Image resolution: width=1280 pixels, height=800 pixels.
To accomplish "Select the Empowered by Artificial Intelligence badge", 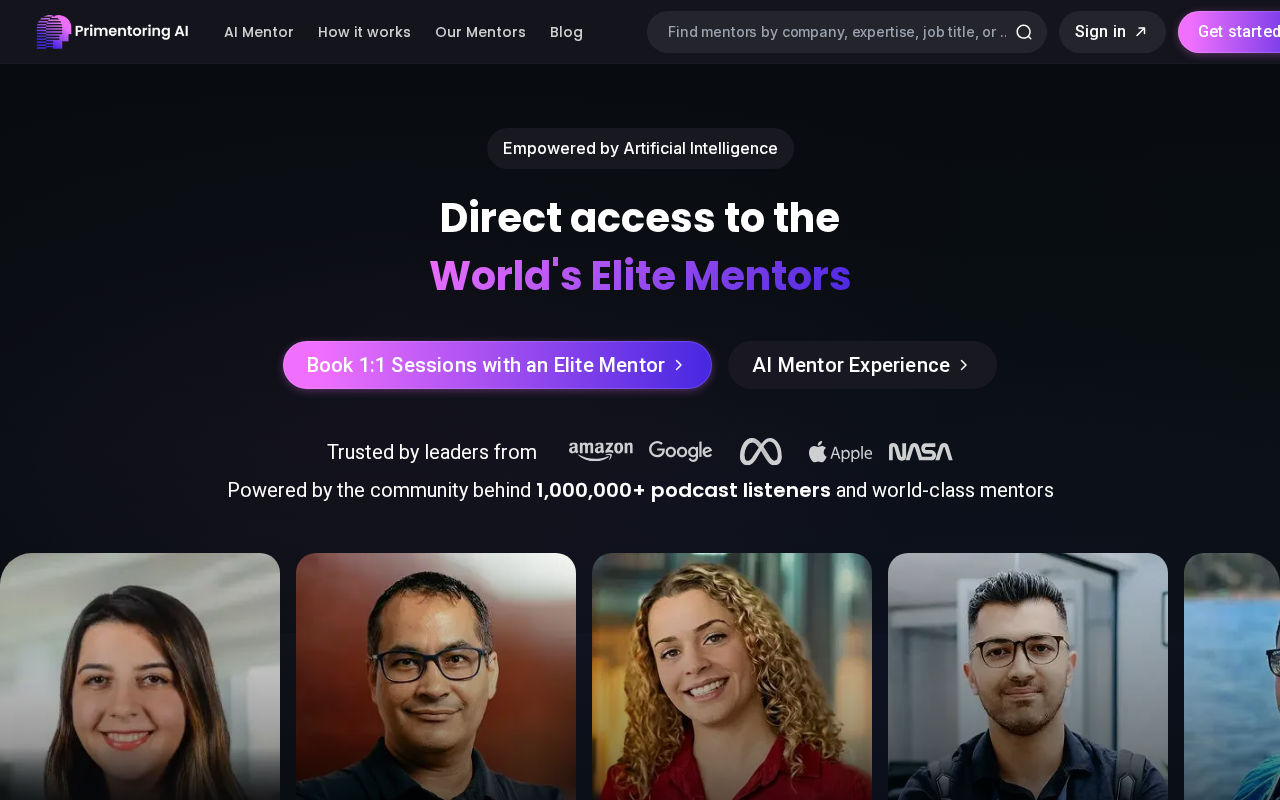I will 640,148.
